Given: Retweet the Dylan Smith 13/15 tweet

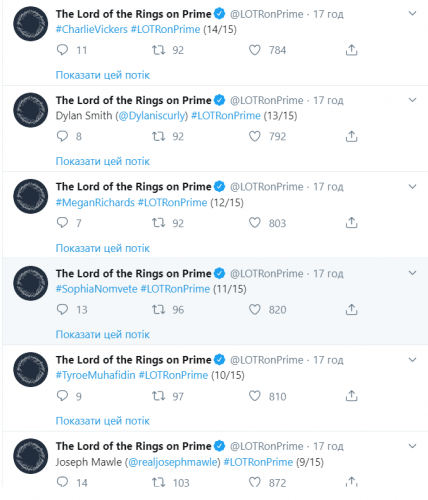Looking at the screenshot, I should point(158,136).
